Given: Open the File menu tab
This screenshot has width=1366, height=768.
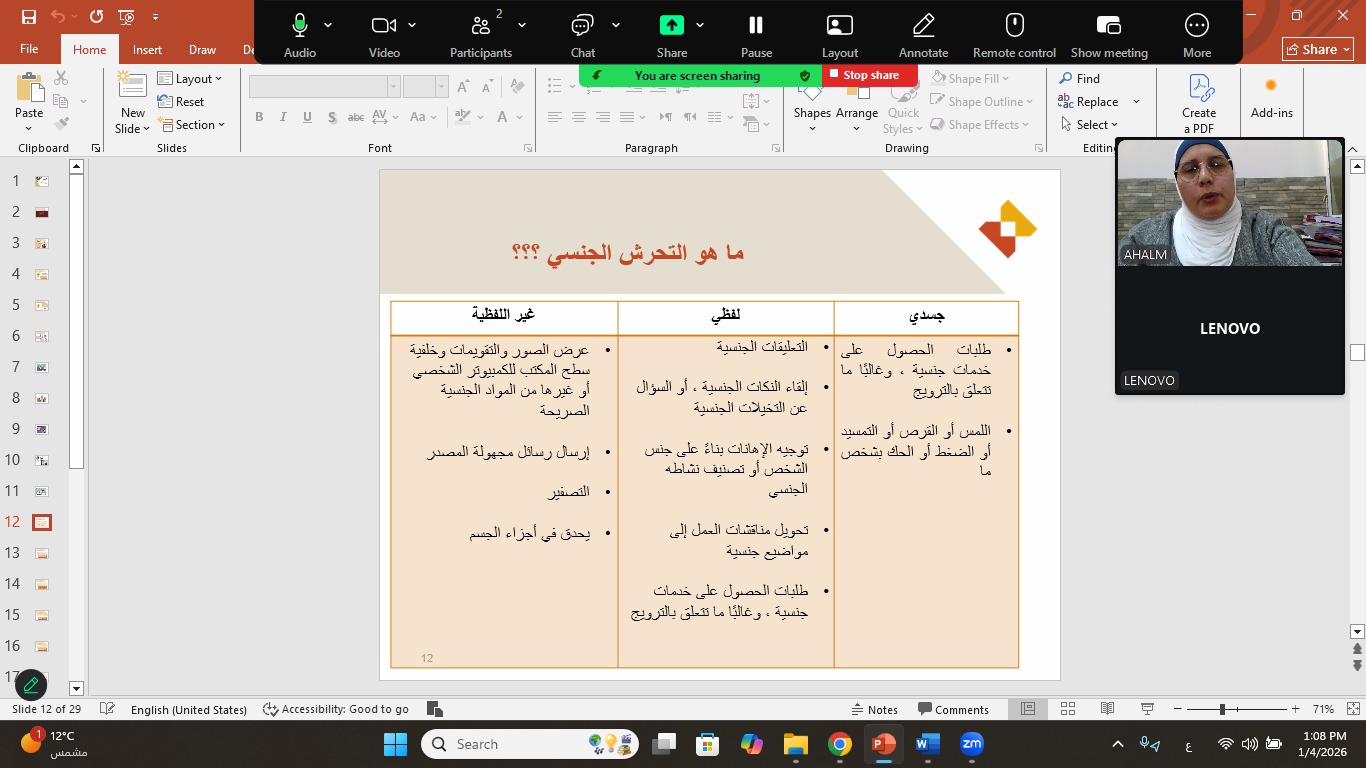Looking at the screenshot, I should [x=29, y=49].
